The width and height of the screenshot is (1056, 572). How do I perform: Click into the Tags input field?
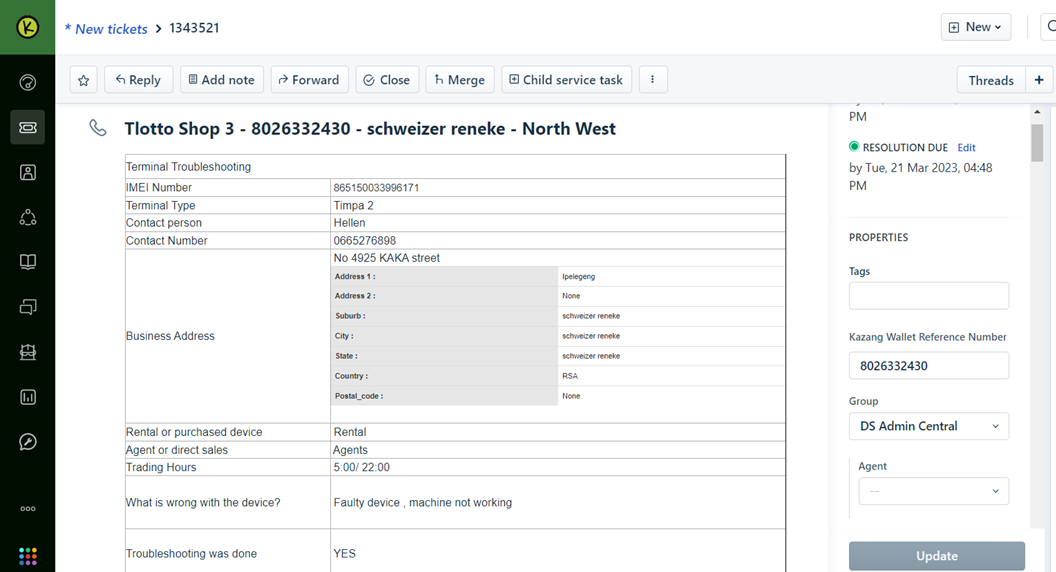click(x=929, y=296)
